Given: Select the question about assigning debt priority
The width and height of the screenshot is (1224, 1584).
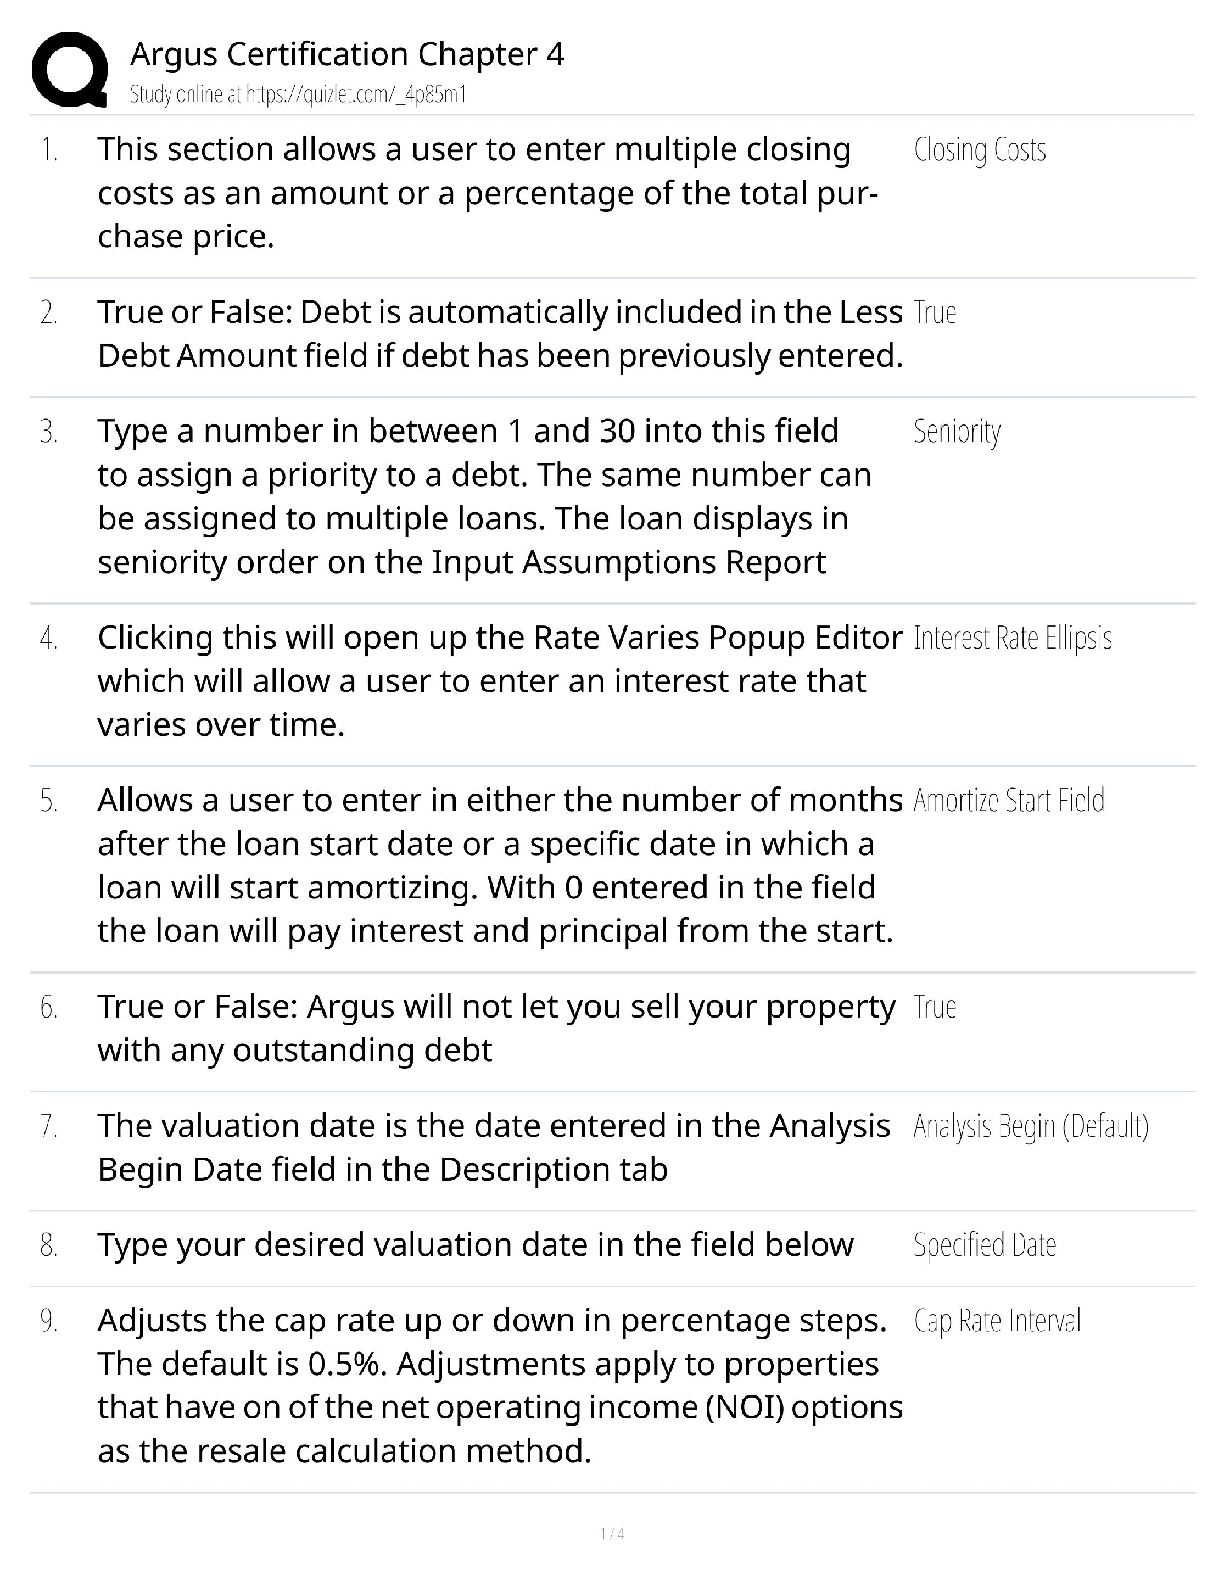Looking at the screenshot, I should pos(484,496).
